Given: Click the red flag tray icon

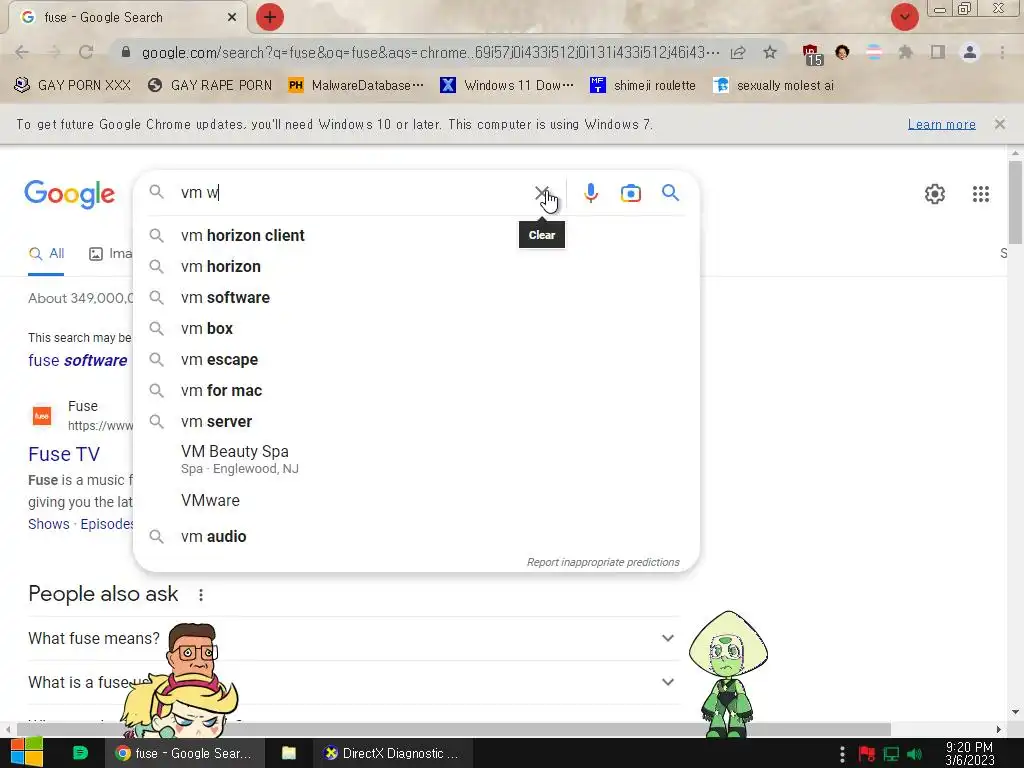Looking at the screenshot, I should point(866,754).
